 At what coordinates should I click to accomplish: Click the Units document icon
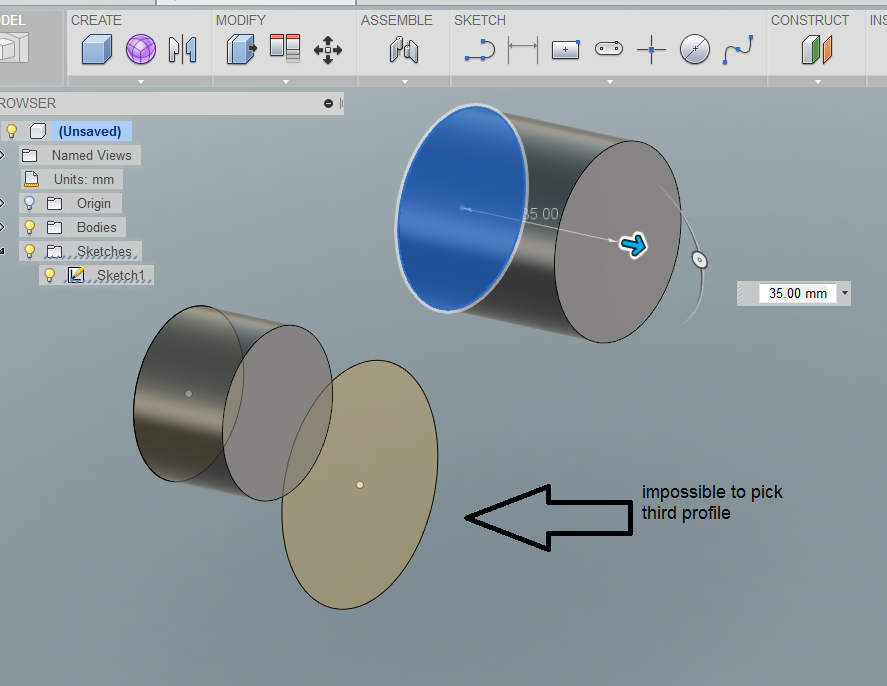tap(32, 179)
